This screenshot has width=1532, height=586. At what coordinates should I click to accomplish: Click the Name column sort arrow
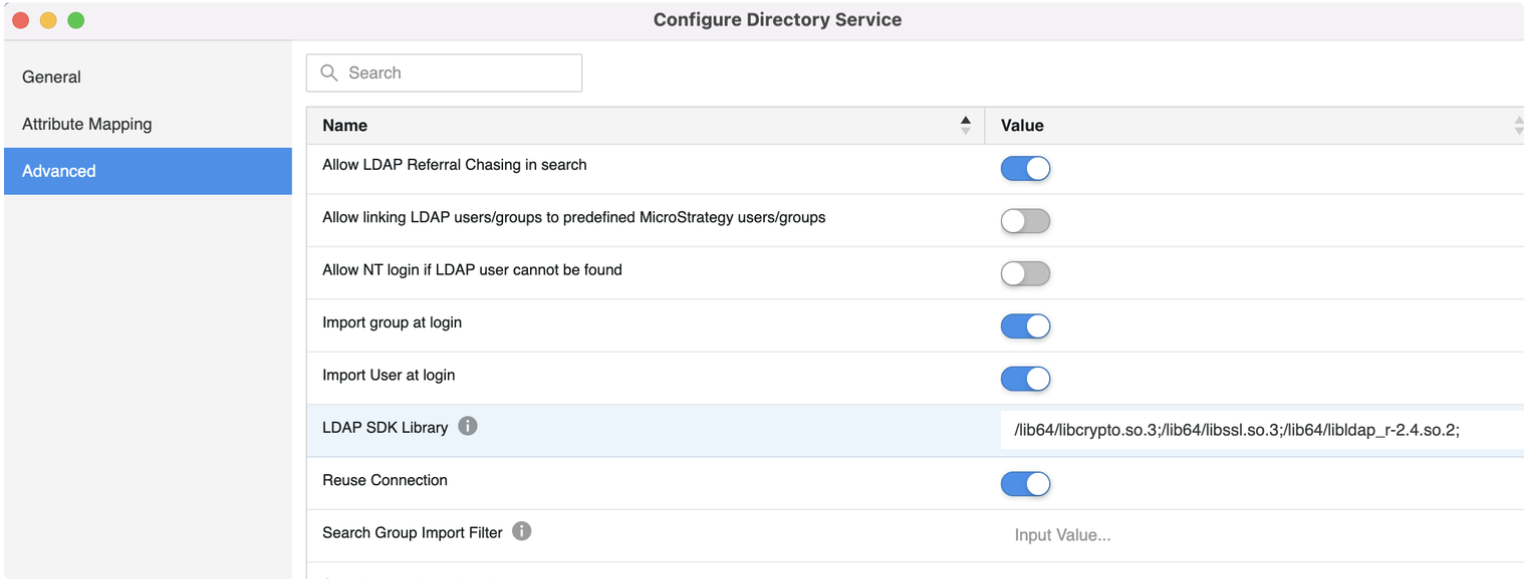tap(966, 124)
